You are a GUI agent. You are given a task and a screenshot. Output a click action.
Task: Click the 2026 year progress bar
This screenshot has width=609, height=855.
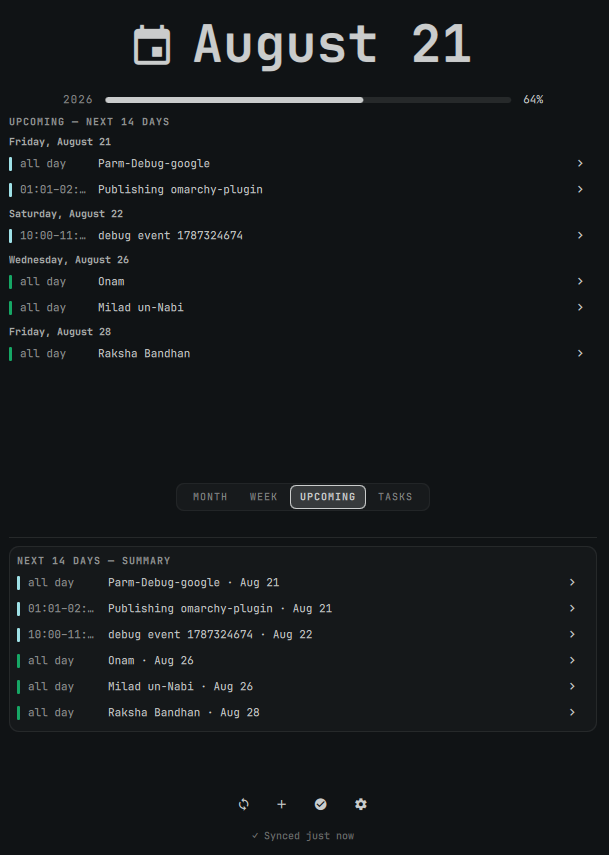(x=308, y=100)
